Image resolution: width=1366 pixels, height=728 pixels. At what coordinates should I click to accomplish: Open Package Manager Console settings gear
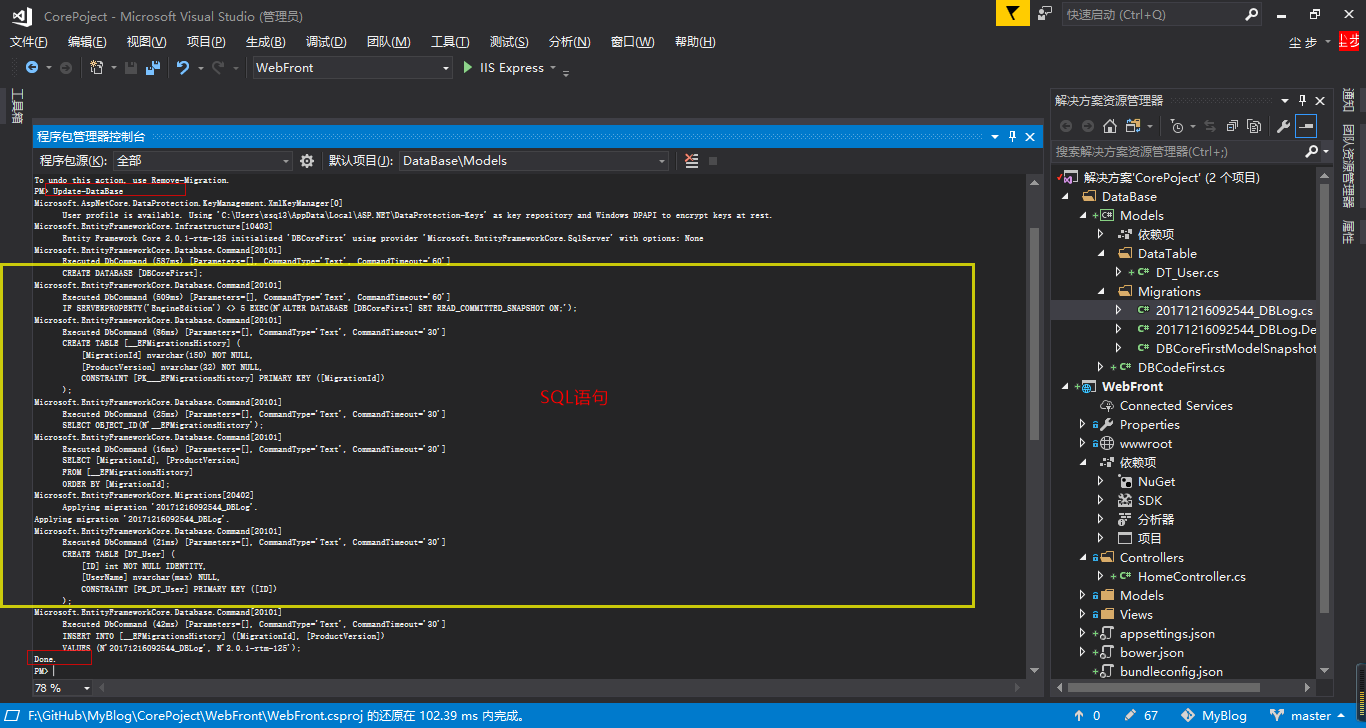tap(307, 161)
